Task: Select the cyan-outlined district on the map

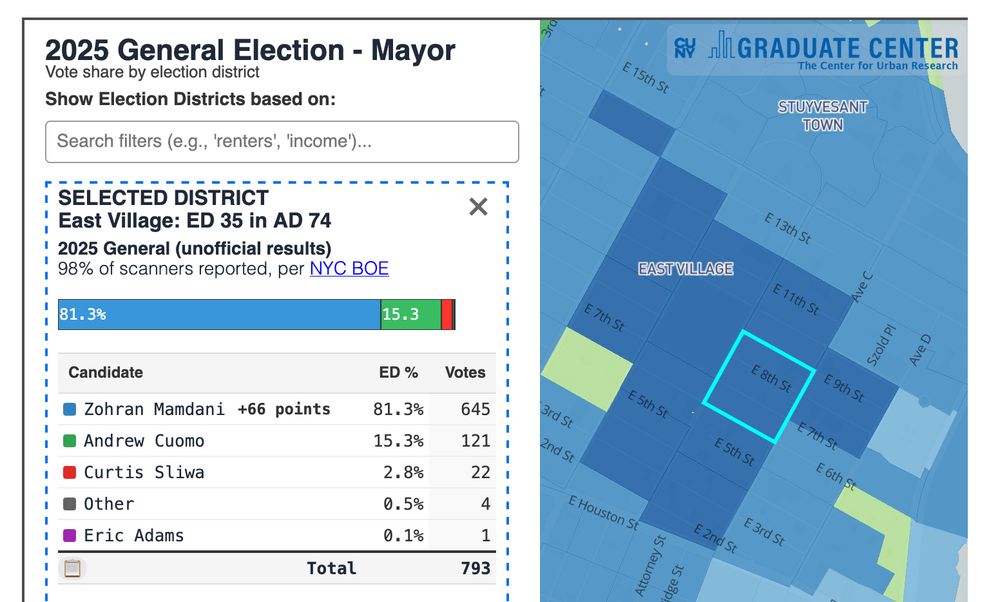Action: pos(756,385)
